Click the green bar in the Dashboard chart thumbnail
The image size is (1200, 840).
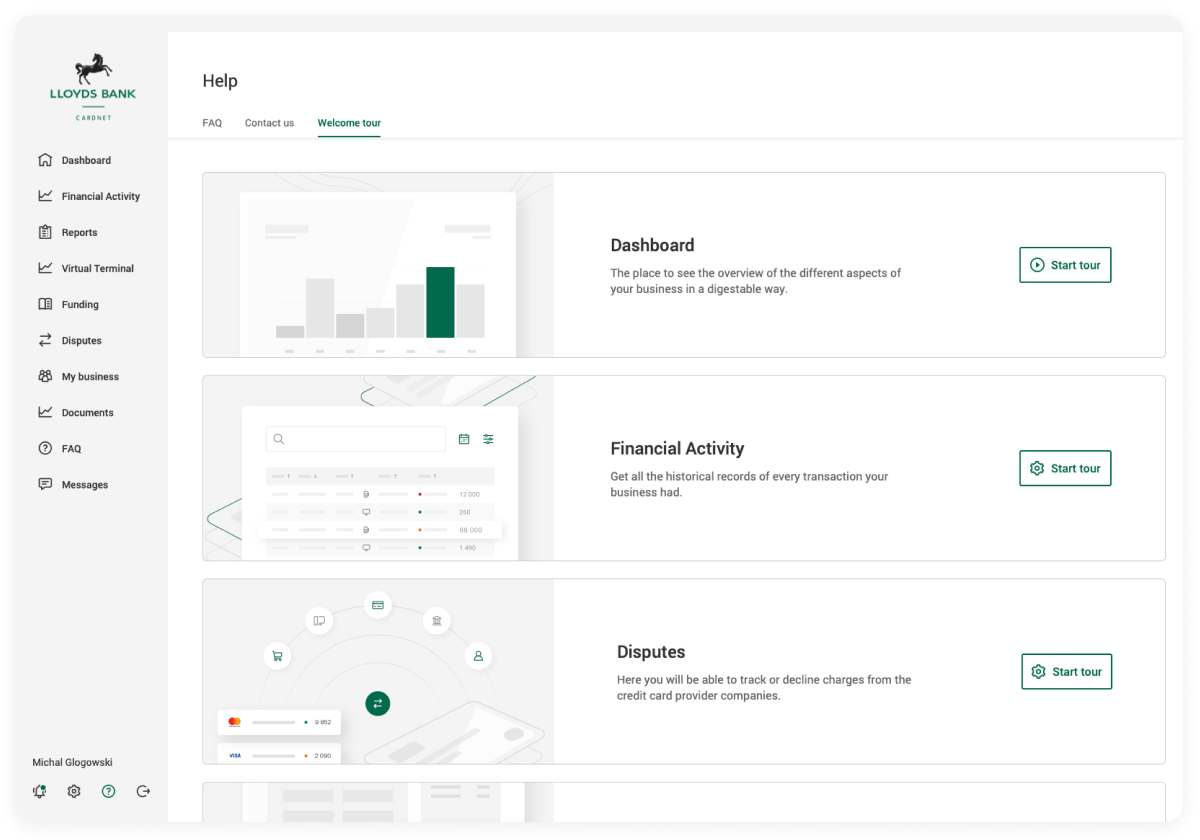point(440,300)
